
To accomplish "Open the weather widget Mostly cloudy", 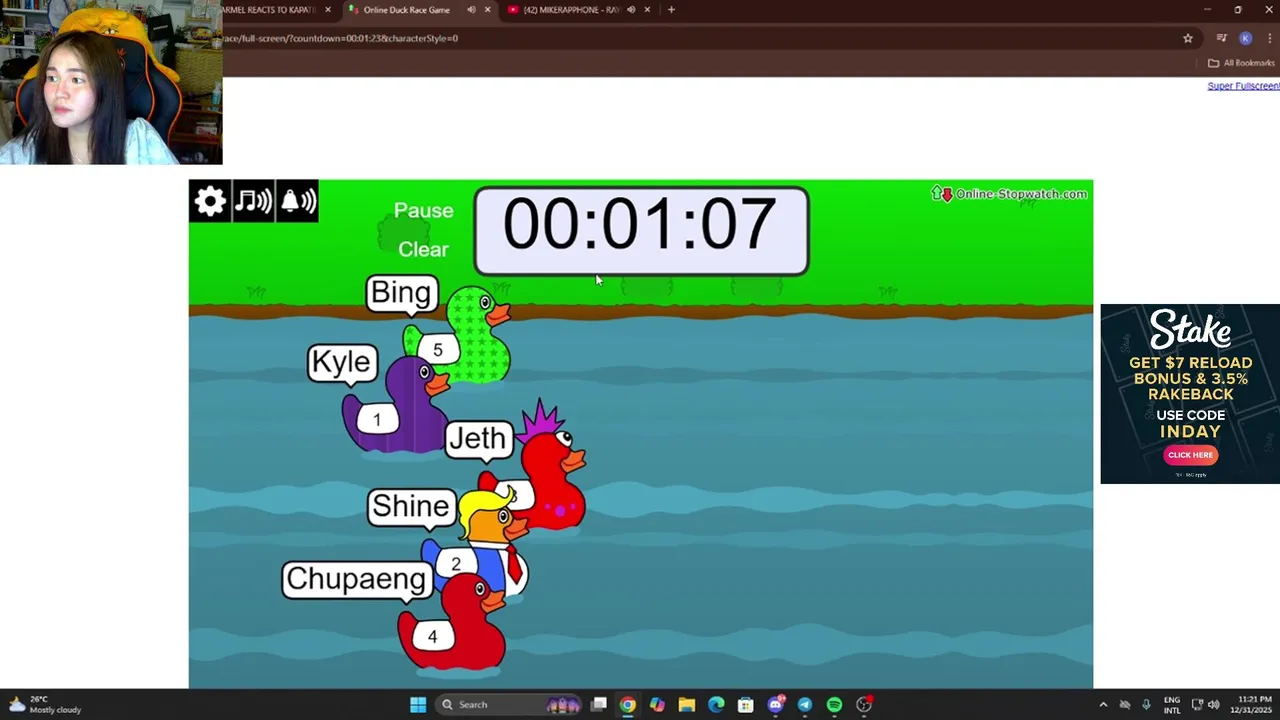I will click(x=44, y=705).
